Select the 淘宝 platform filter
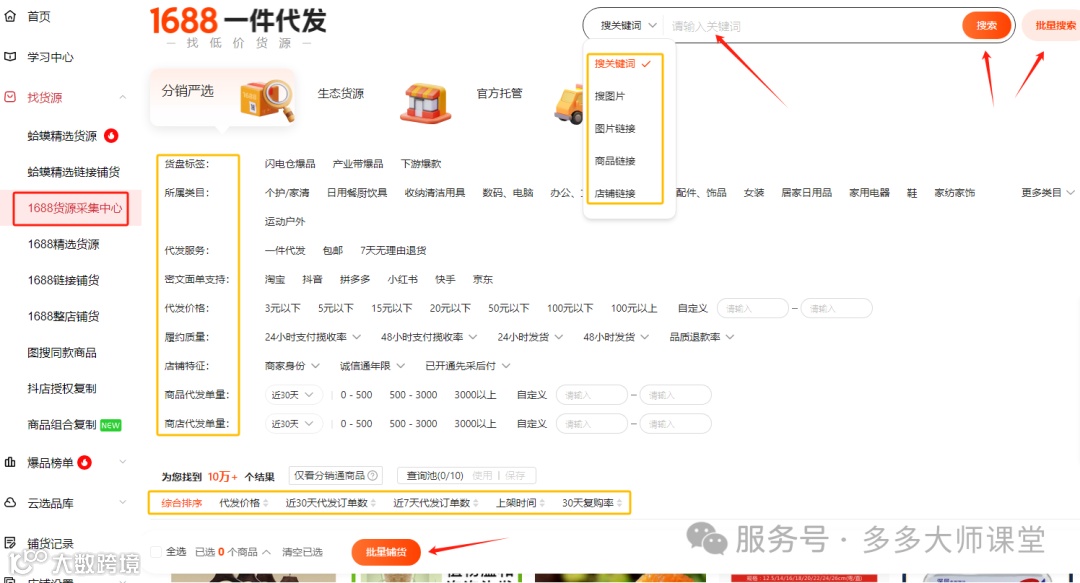Viewport: 1080px width, 583px height. [x=275, y=279]
